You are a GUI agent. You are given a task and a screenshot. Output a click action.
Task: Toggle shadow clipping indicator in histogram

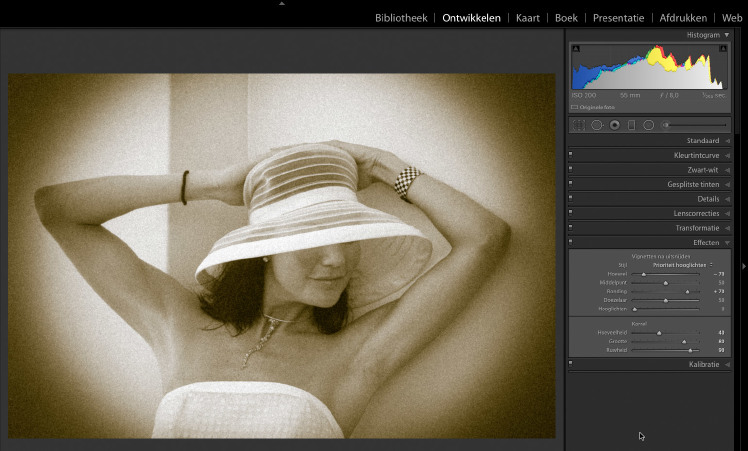tap(576, 48)
